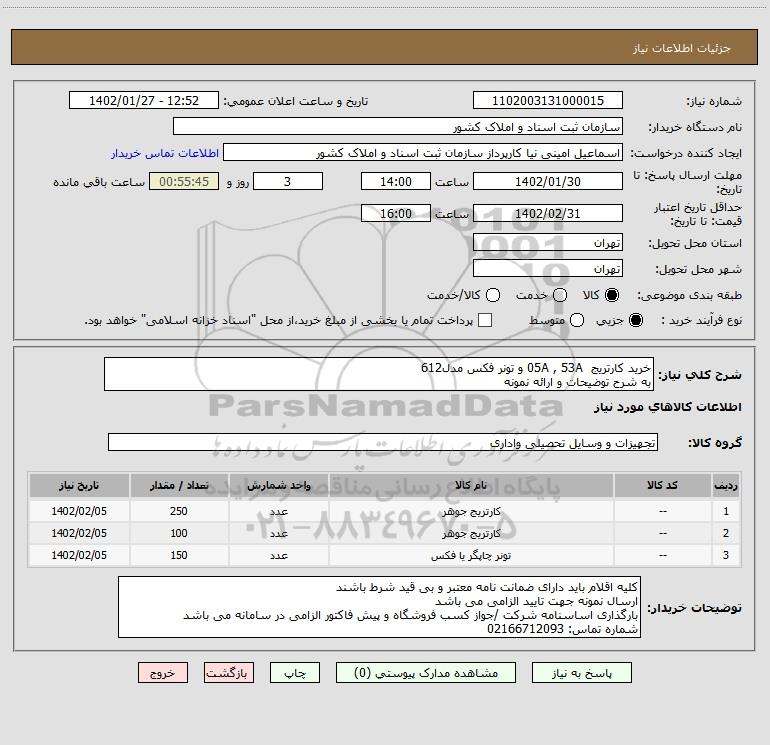Click the response deadline date 1402/01/30
770x745 pixels.
[548, 181]
